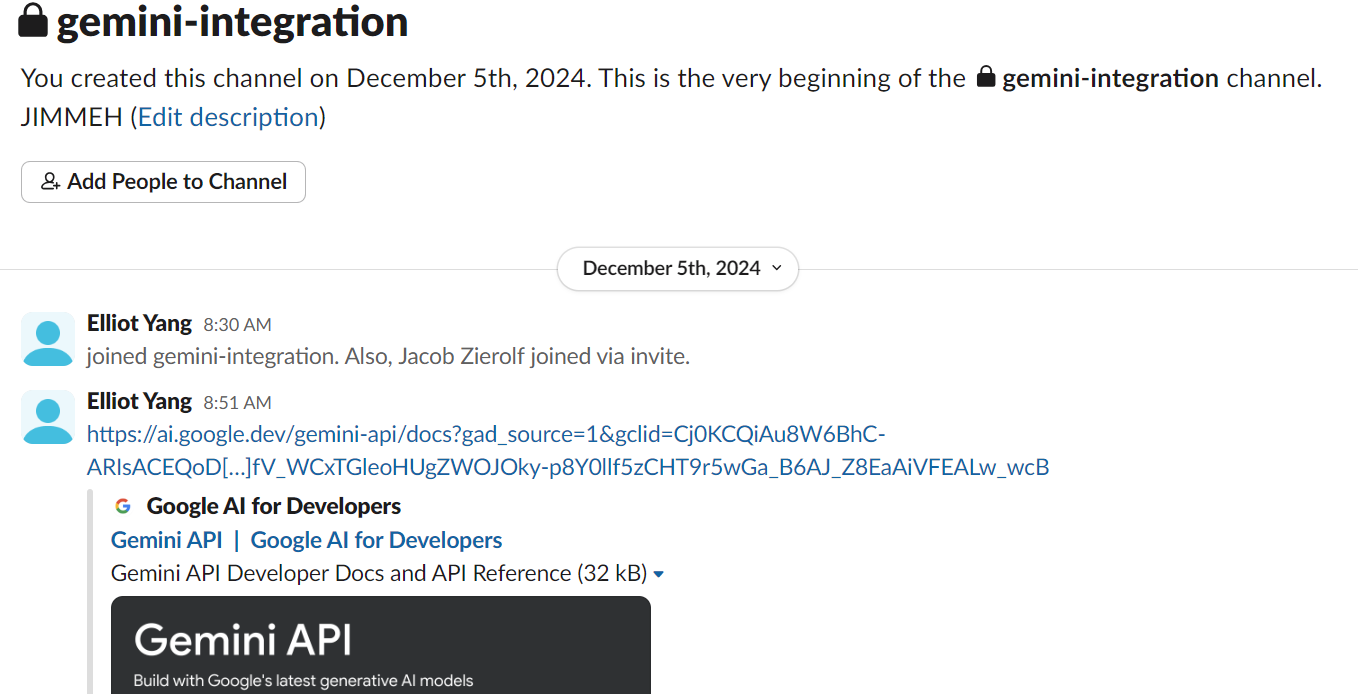Click the chevron in the date divider pill
The image size is (1358, 694).
[777, 268]
